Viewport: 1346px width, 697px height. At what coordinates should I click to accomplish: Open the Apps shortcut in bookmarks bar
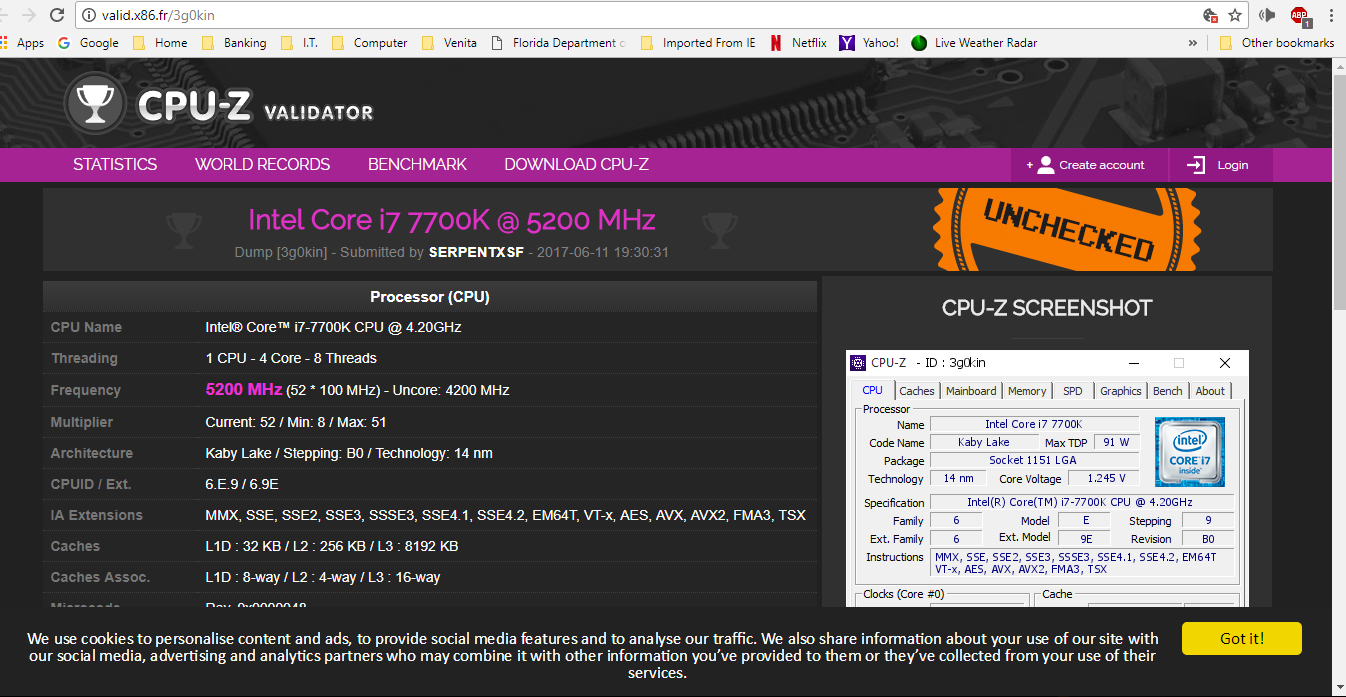22,43
